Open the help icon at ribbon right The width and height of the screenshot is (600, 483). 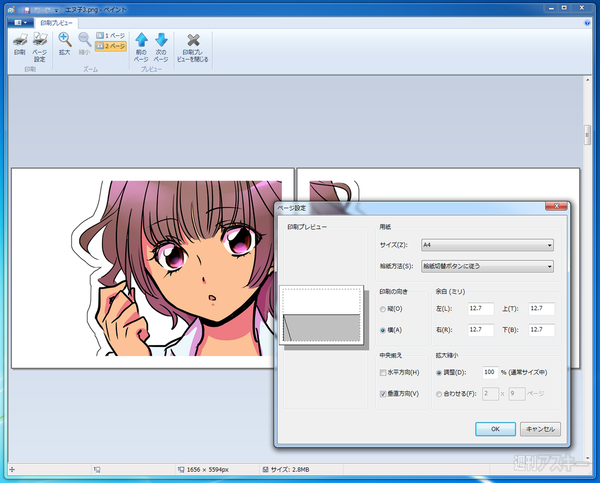[x=587, y=23]
